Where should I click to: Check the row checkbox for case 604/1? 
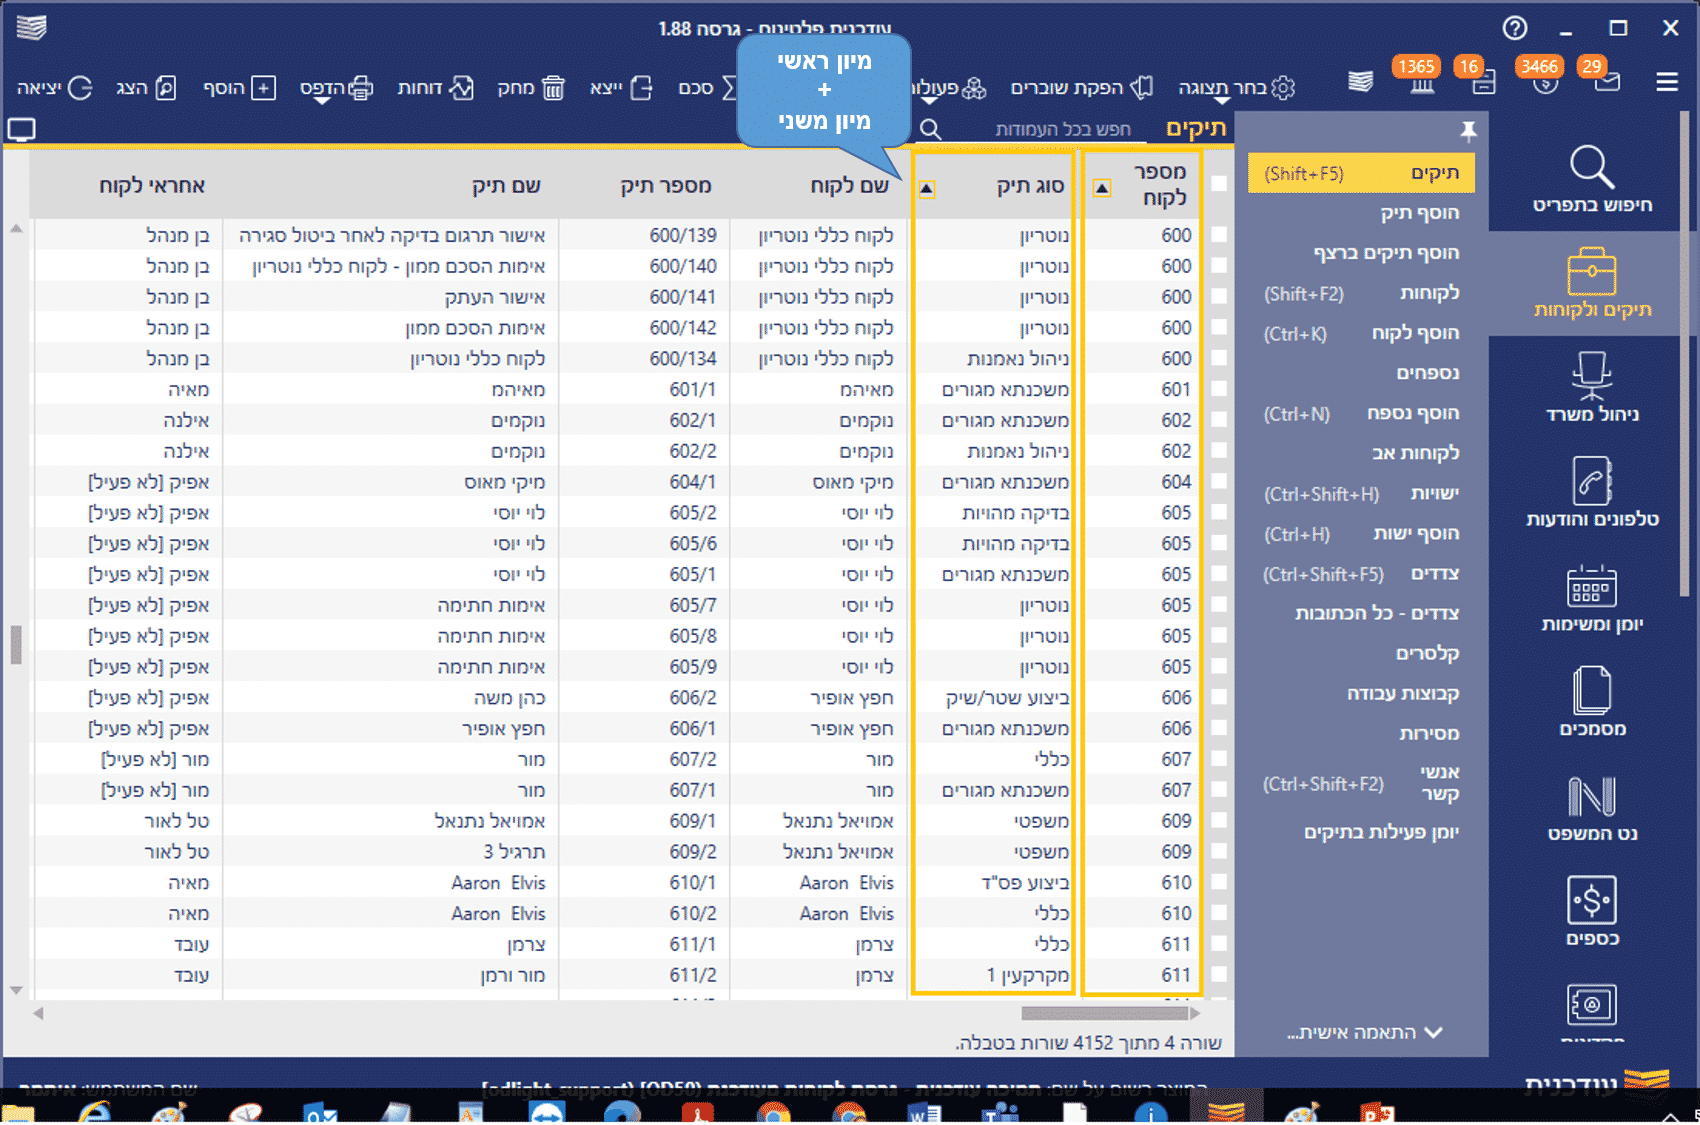coord(1218,482)
